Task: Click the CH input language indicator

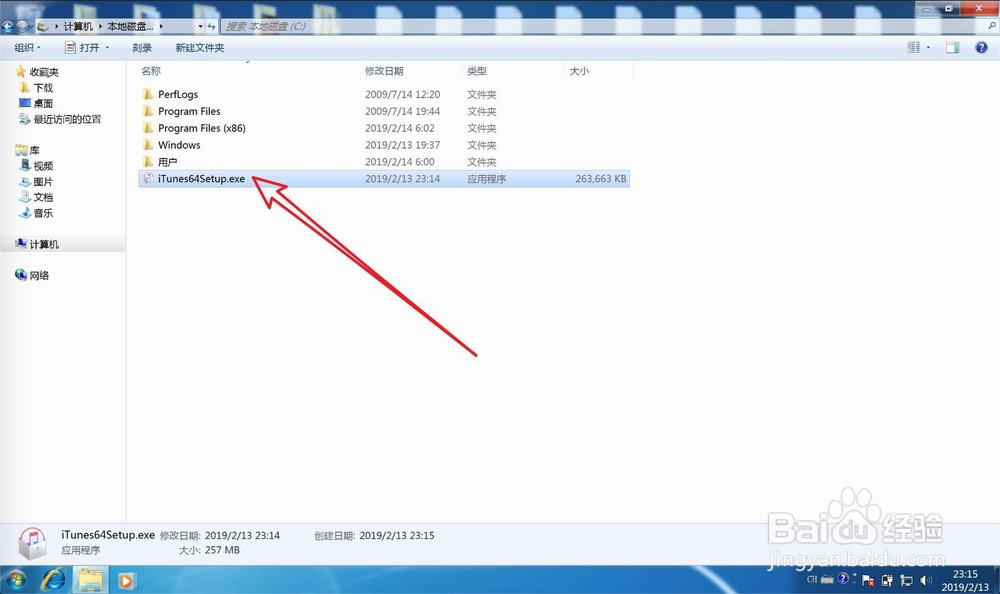Action: coord(812,580)
